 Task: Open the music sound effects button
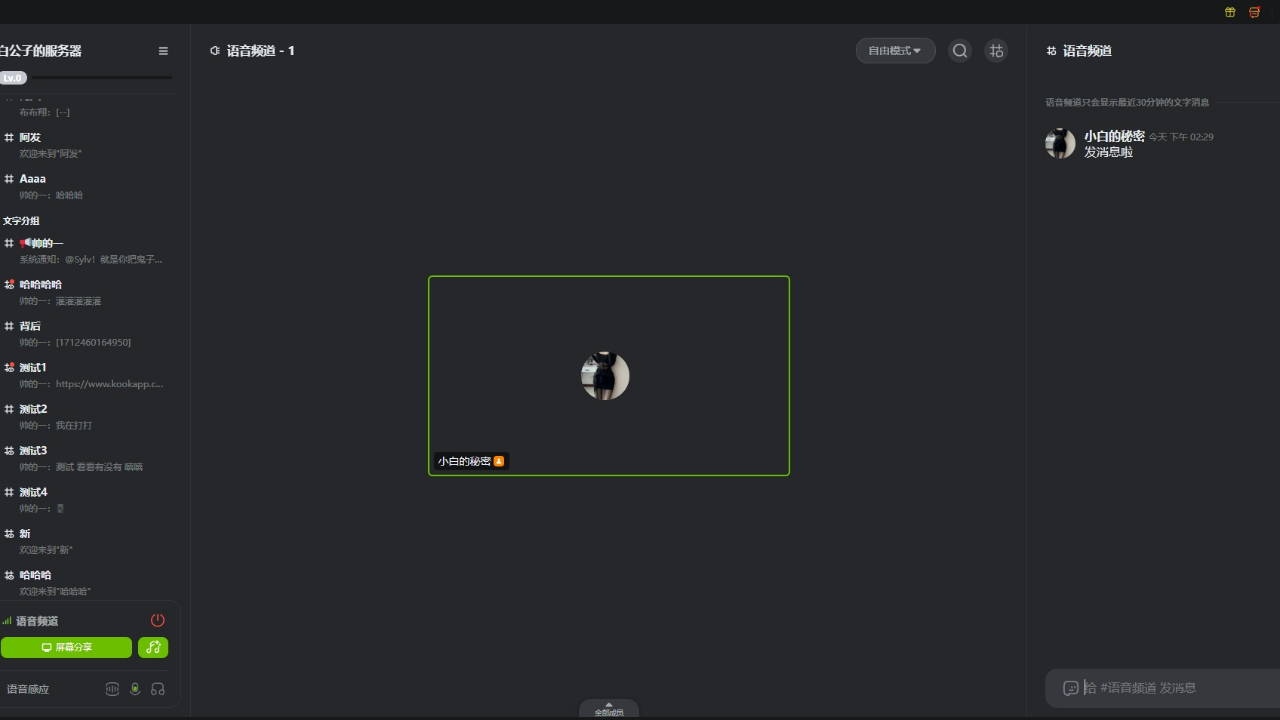(153, 647)
